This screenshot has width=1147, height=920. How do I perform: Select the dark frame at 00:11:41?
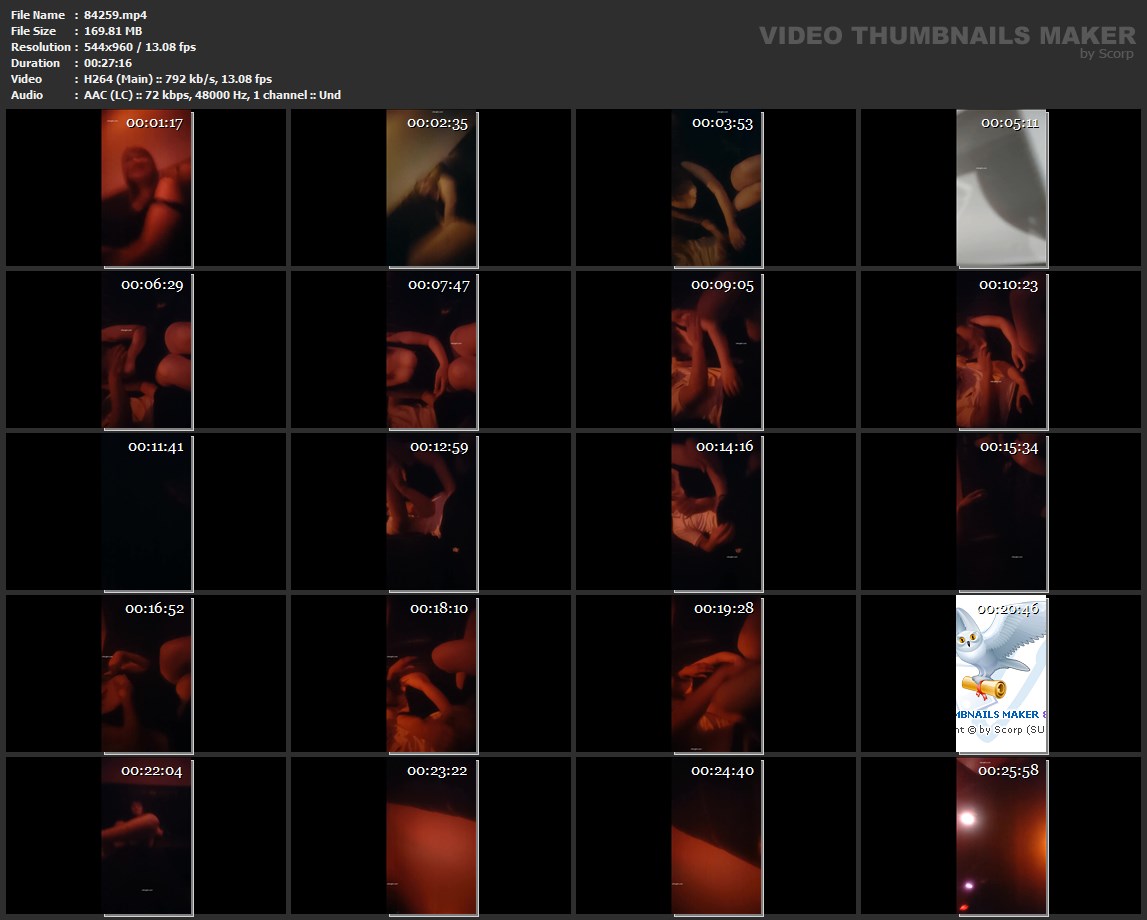coord(146,512)
